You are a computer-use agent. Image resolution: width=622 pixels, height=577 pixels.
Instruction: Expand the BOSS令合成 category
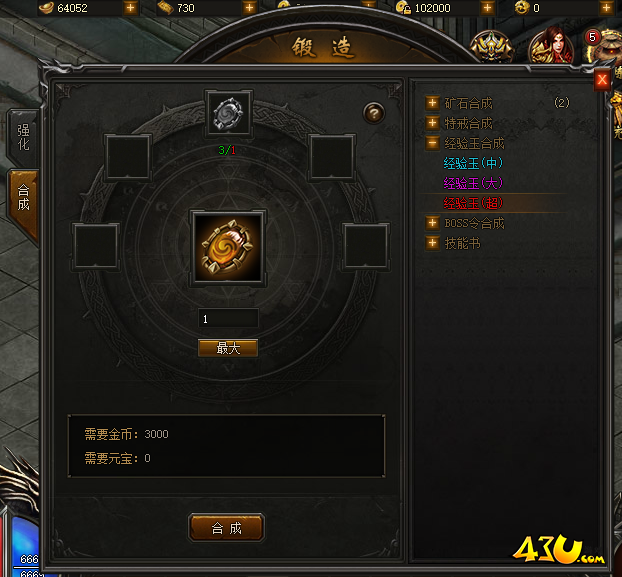coord(432,223)
